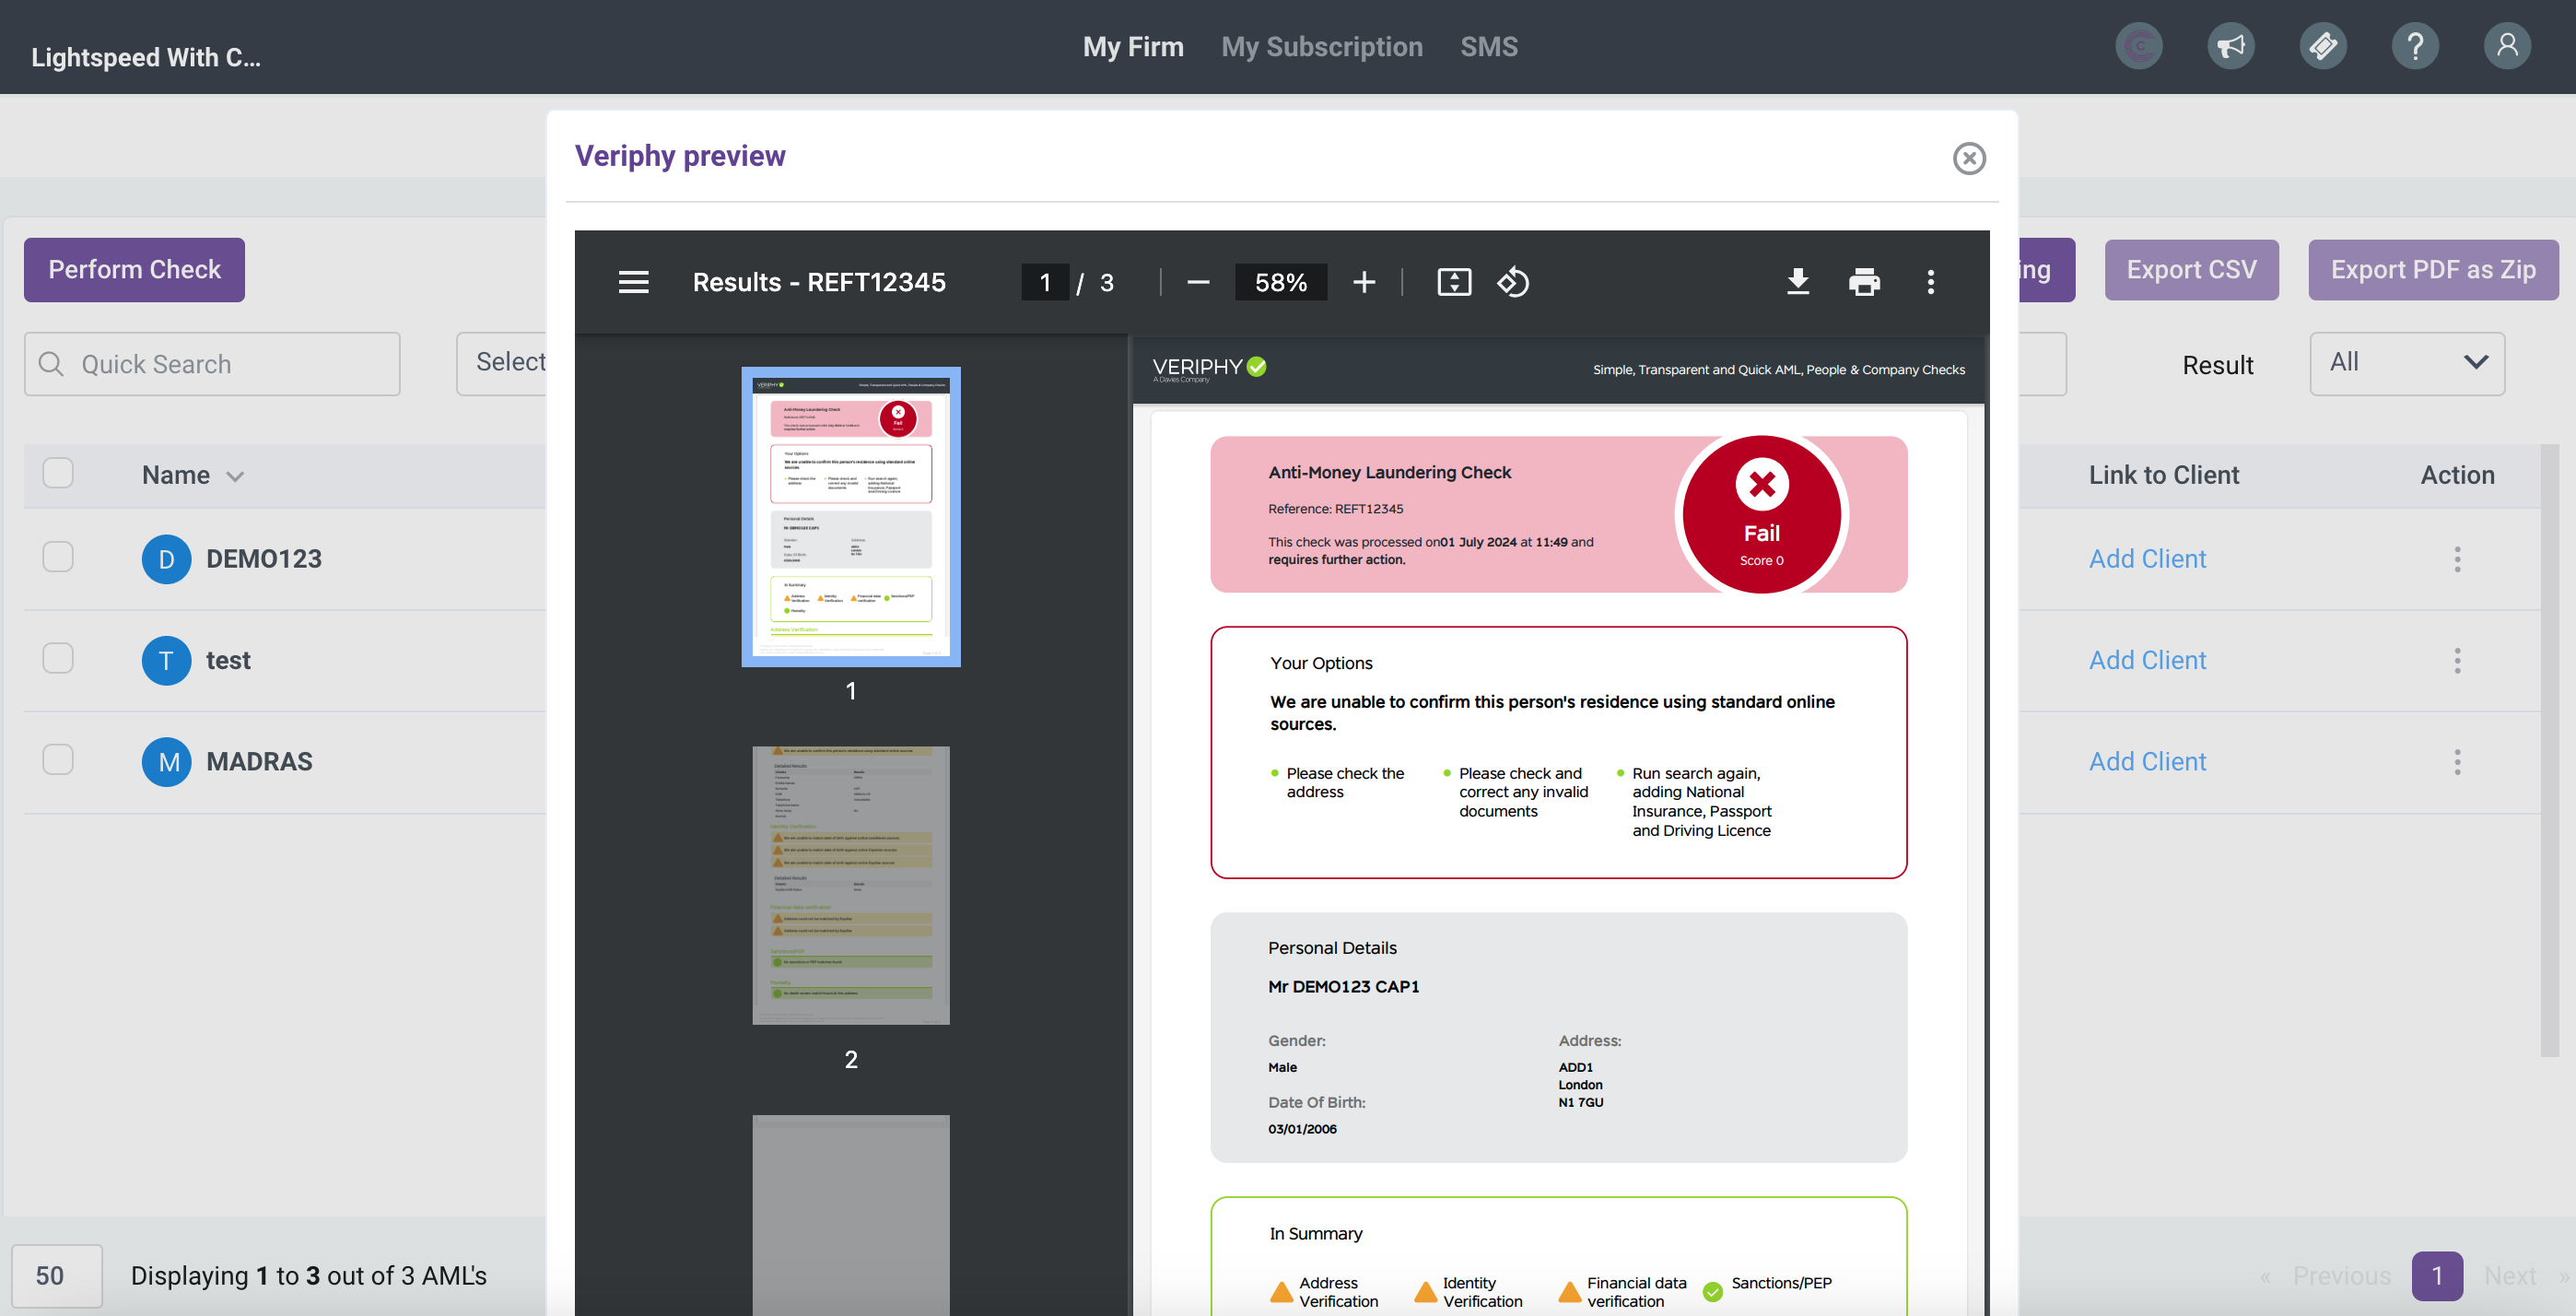Print the Veriphy report
This screenshot has width=2576, height=1316.
point(1864,282)
